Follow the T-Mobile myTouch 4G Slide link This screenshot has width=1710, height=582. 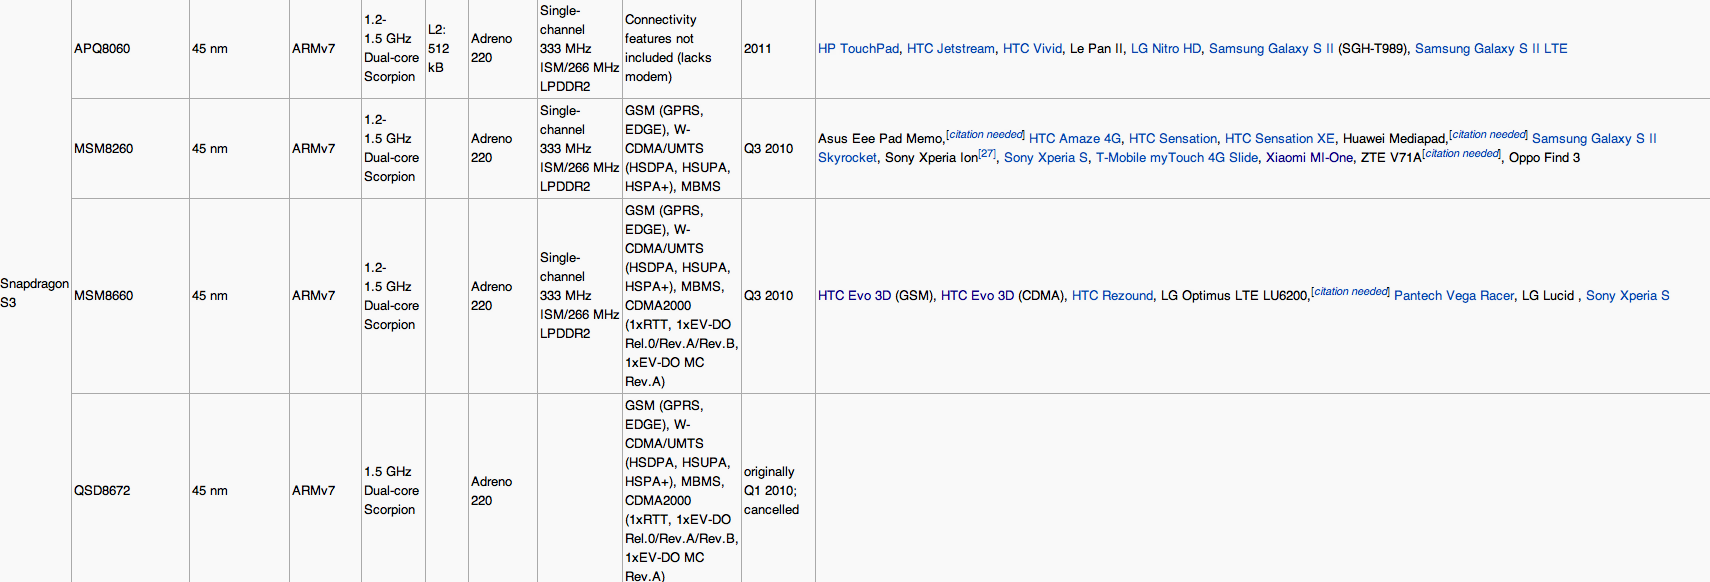point(1177,158)
